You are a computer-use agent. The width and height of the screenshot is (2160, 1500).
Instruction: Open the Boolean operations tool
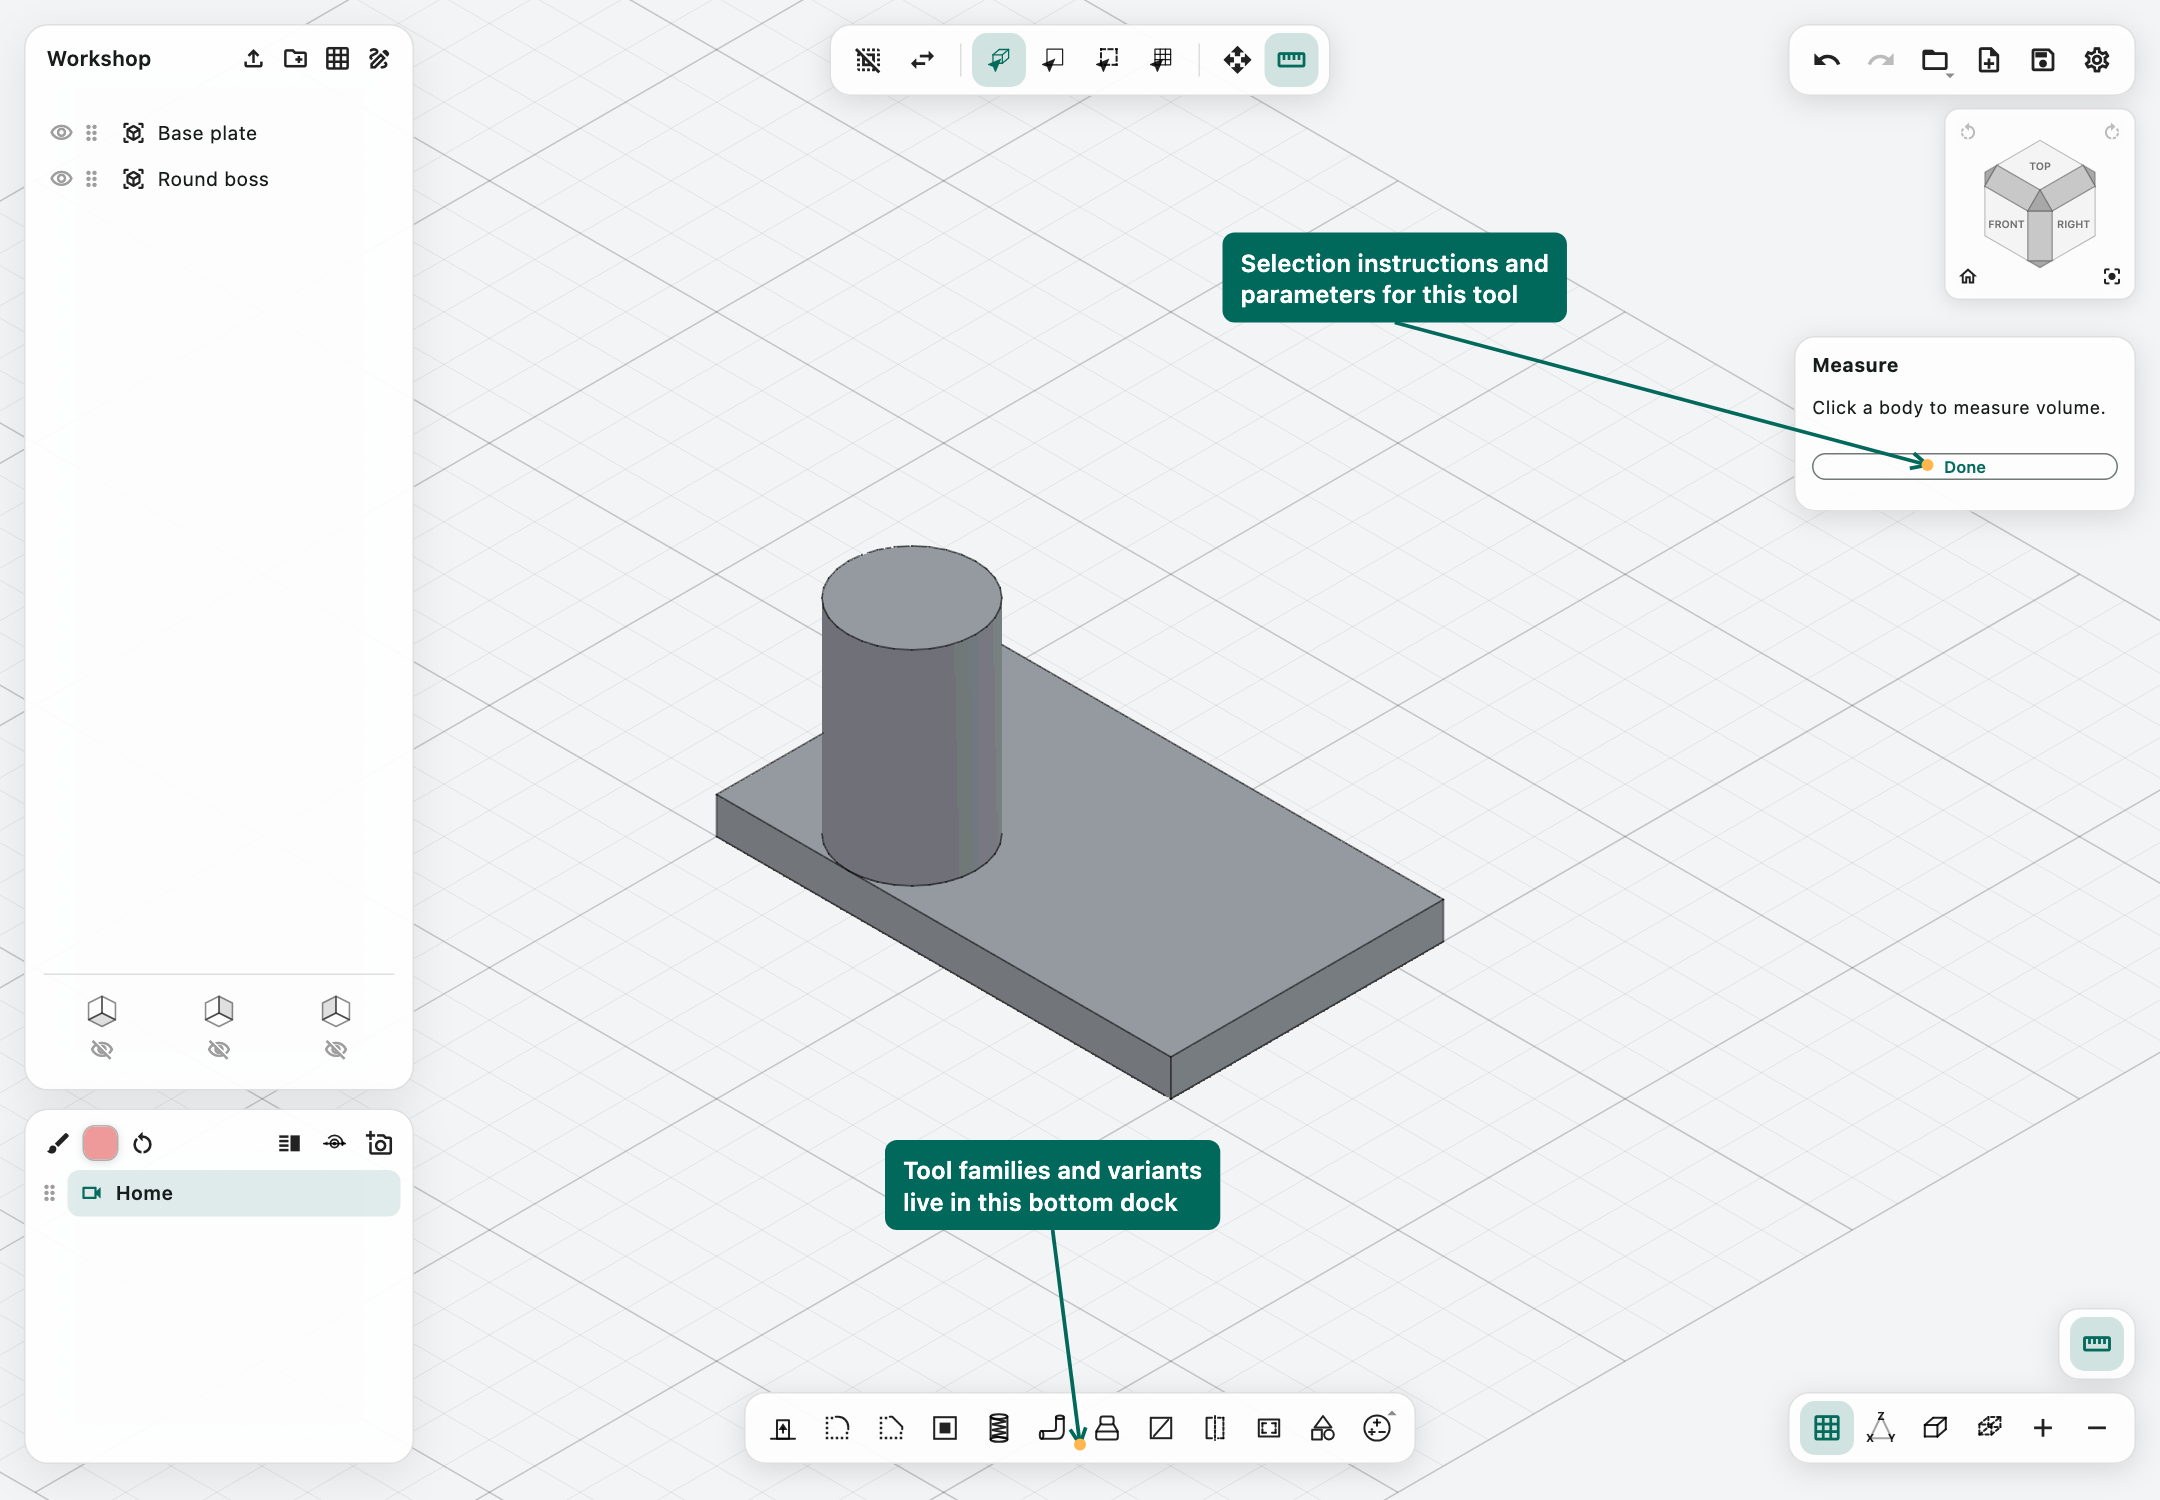click(x=1377, y=1428)
